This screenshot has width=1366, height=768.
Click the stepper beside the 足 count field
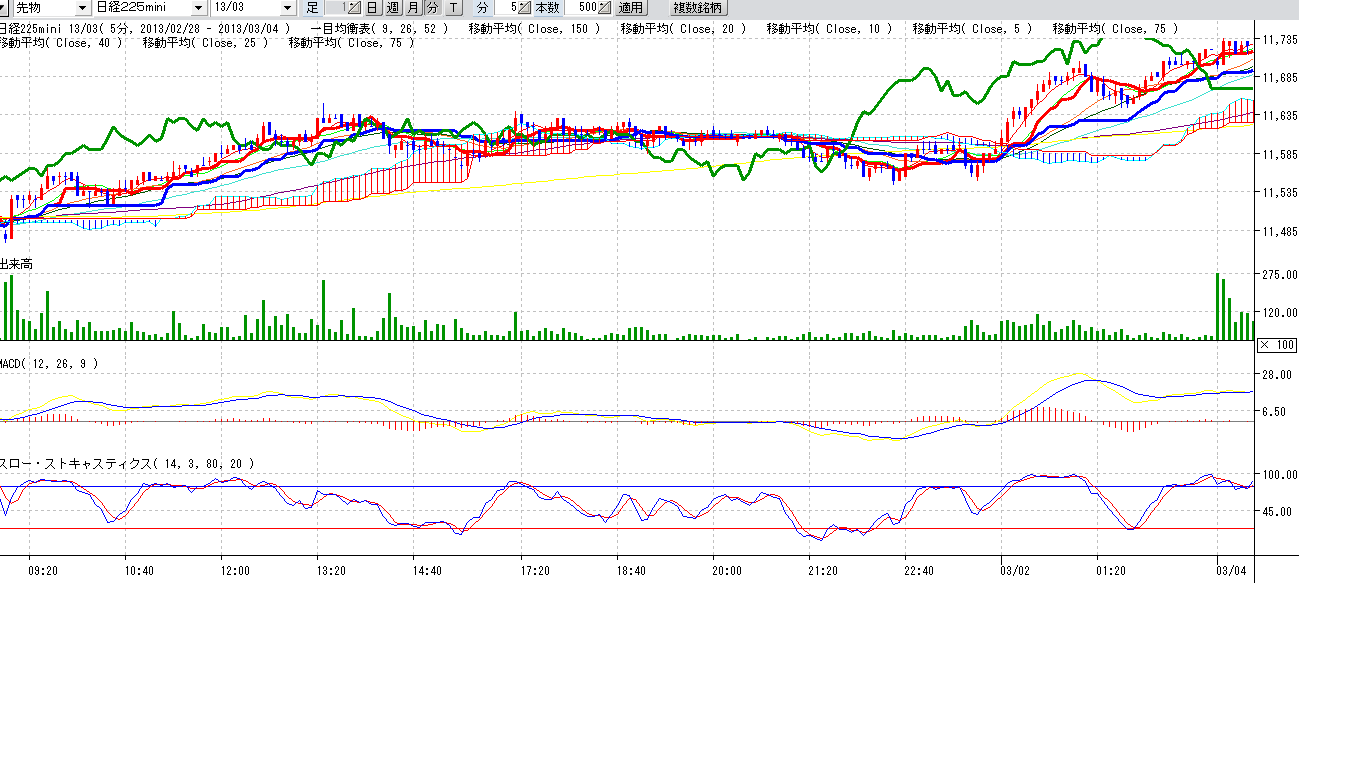[353, 8]
